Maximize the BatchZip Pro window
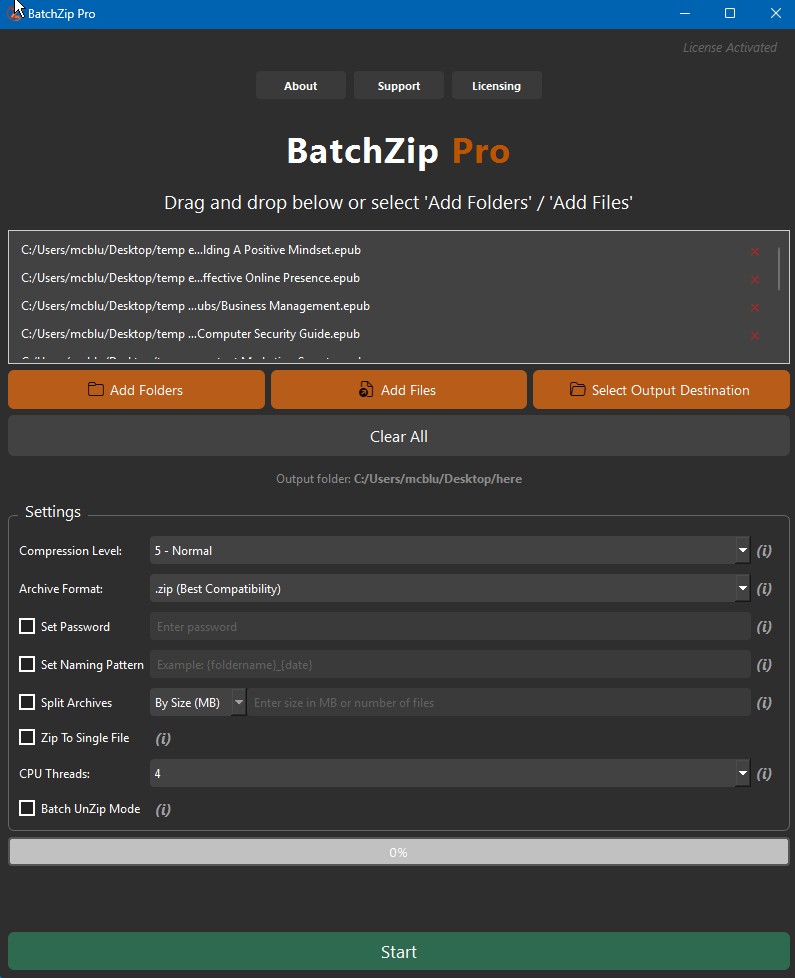The height and width of the screenshot is (978, 795). point(730,14)
